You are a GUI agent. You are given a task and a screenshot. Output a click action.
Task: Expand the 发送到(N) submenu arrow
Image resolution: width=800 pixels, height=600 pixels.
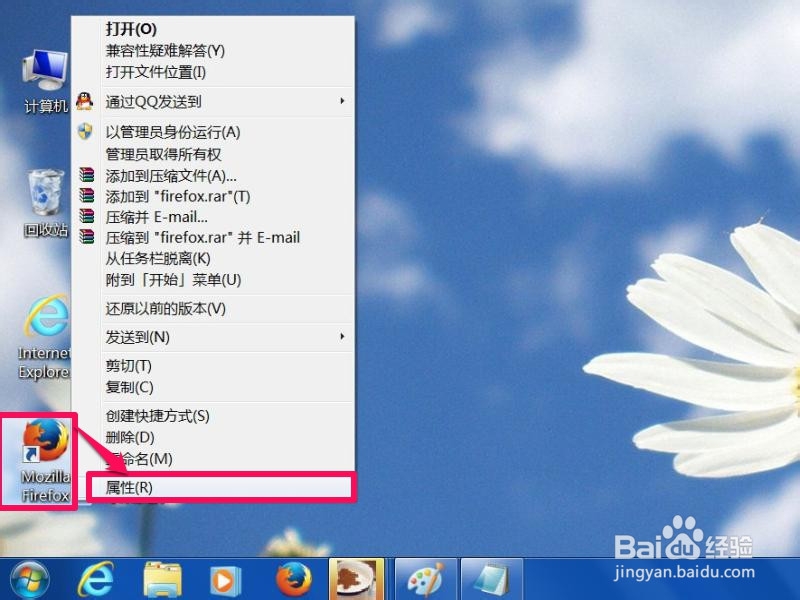342,336
